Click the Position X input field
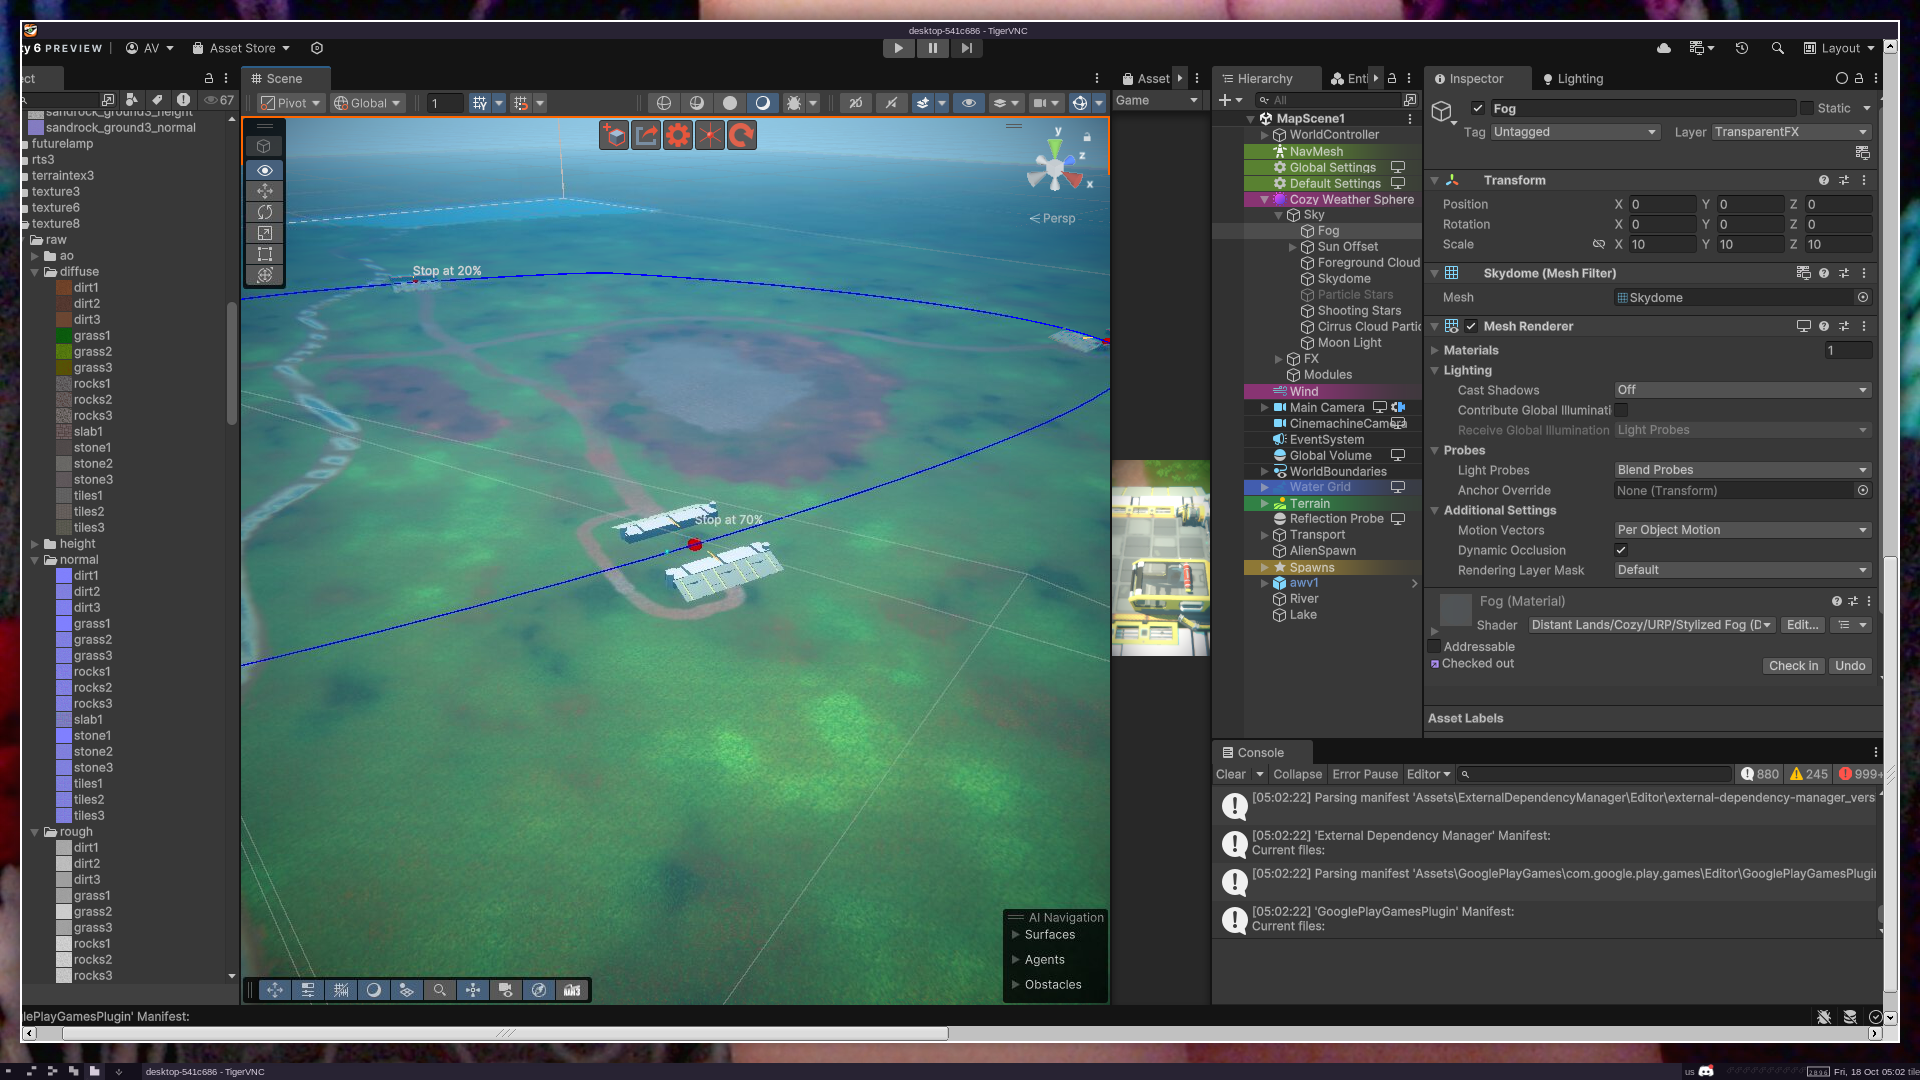This screenshot has height=1080, width=1920. pyautogui.click(x=1661, y=204)
